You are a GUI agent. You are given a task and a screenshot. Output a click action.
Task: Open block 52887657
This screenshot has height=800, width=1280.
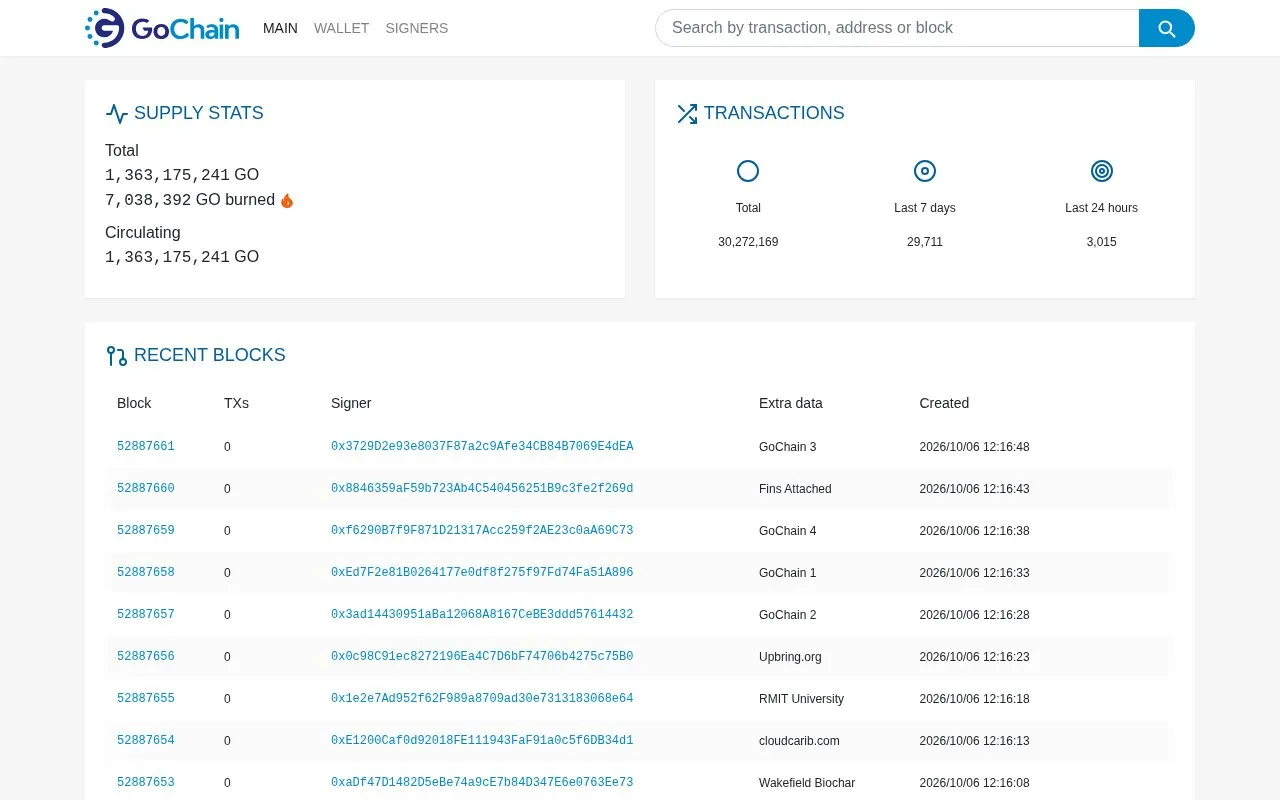tap(146, 615)
